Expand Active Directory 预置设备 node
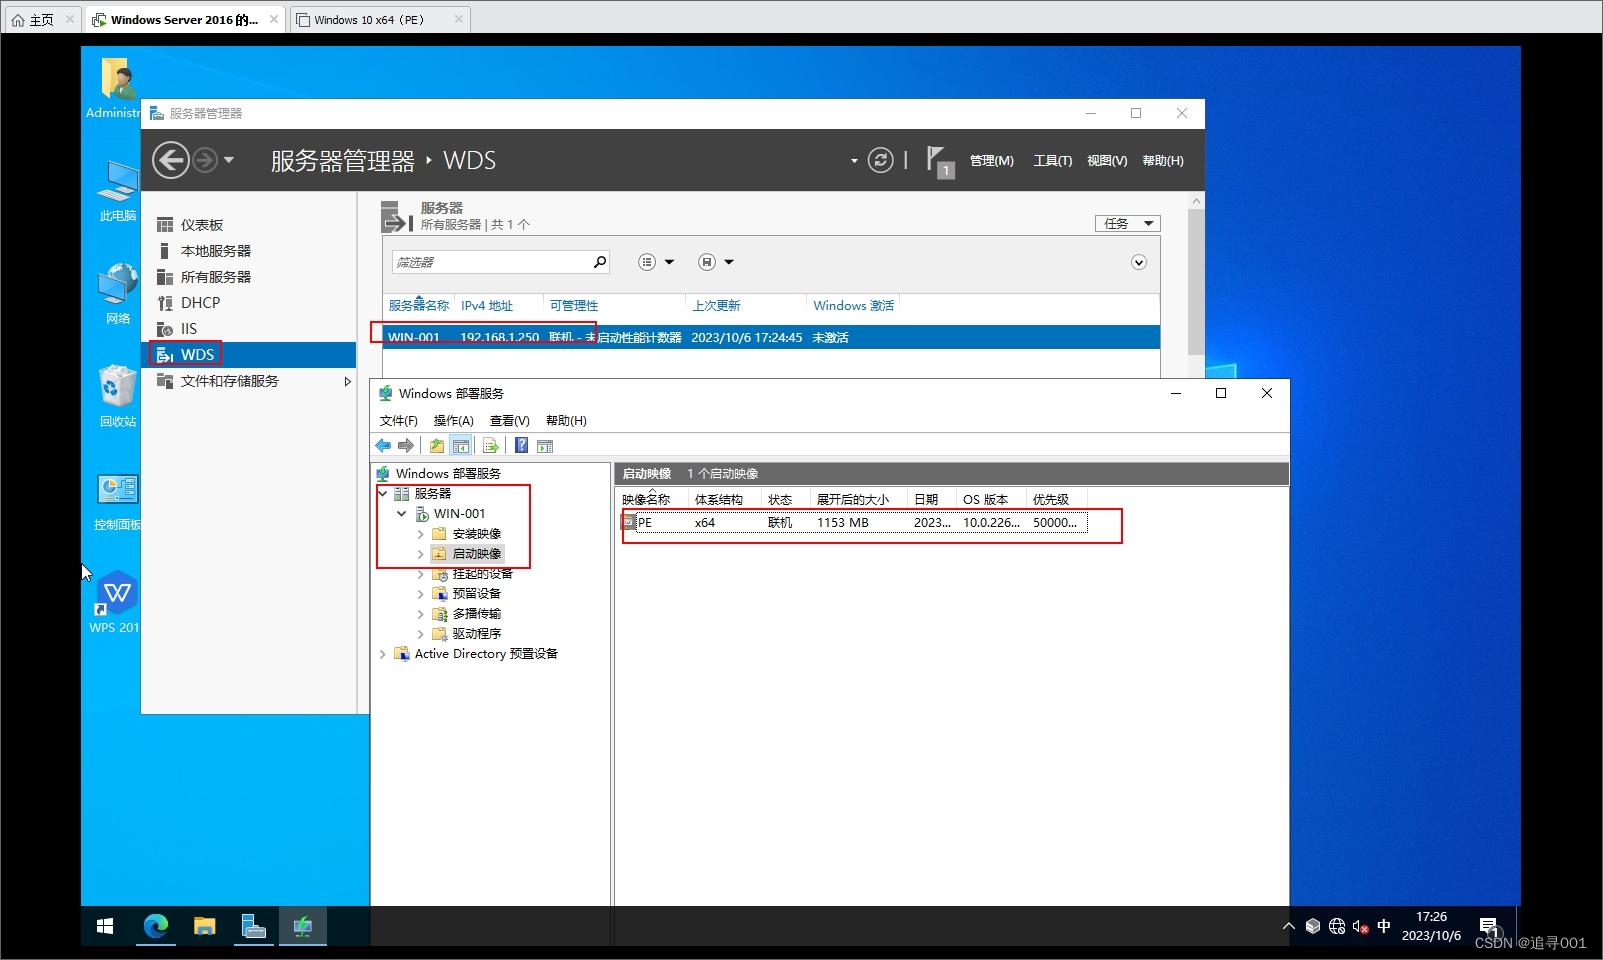The height and width of the screenshot is (960, 1603). (383, 654)
